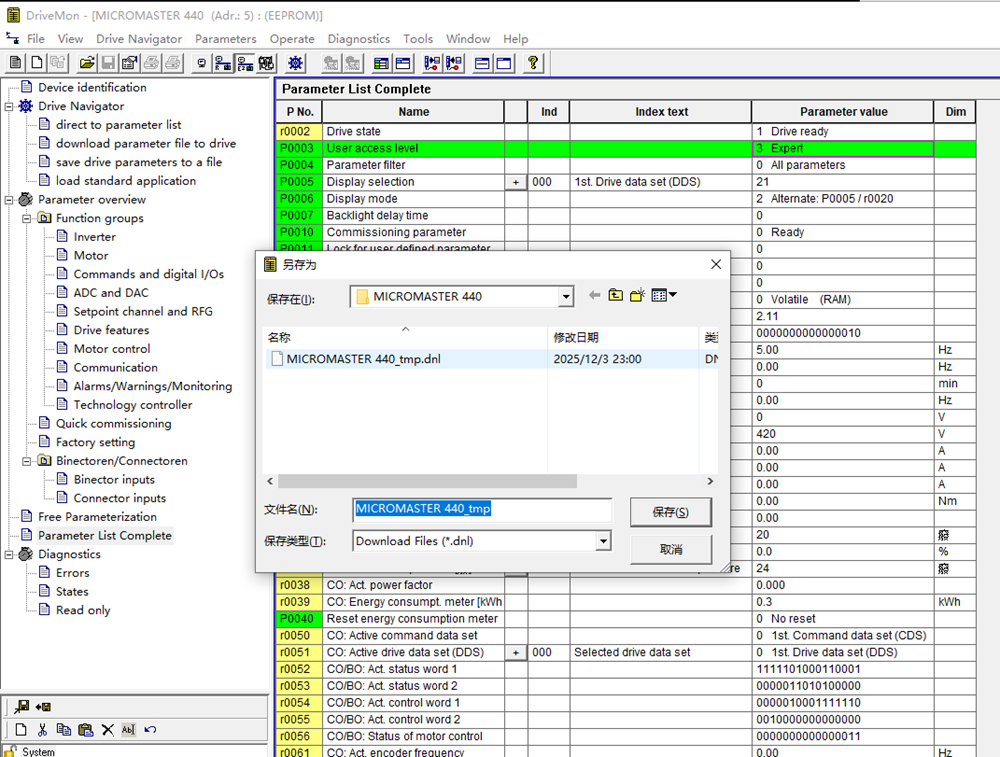Click the open folder toolbar icon
This screenshot has height=757, width=1000.
pyautogui.click(x=87, y=63)
